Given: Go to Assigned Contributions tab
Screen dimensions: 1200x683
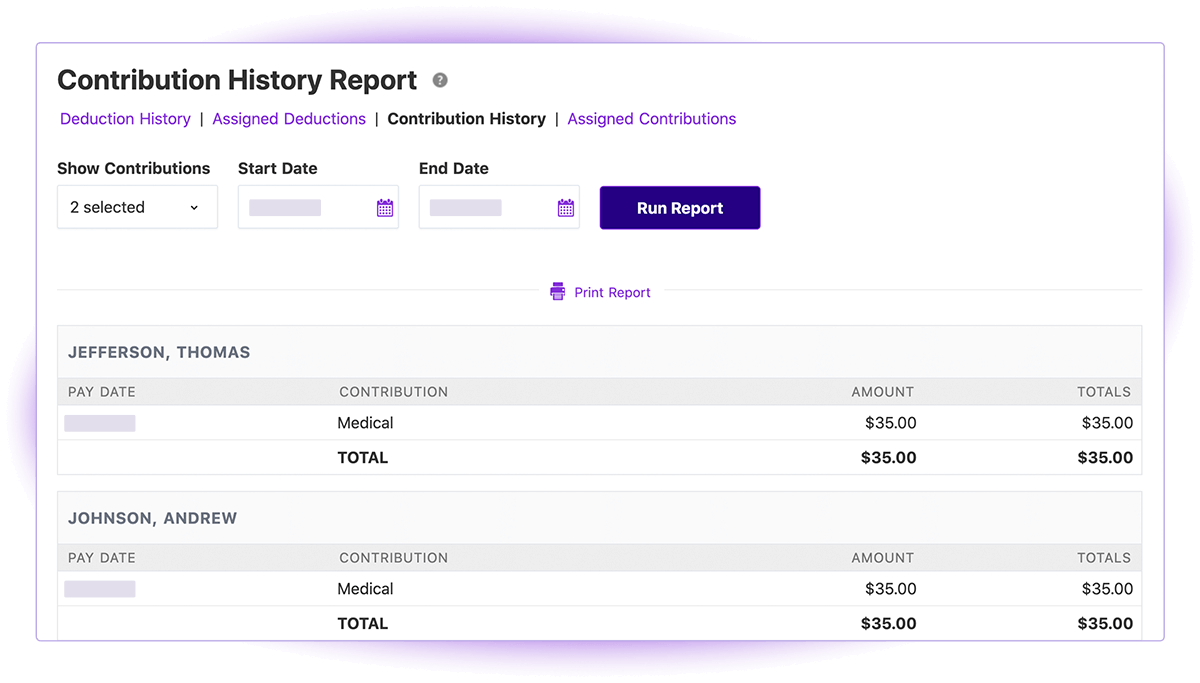Looking at the screenshot, I should pyautogui.click(x=652, y=119).
